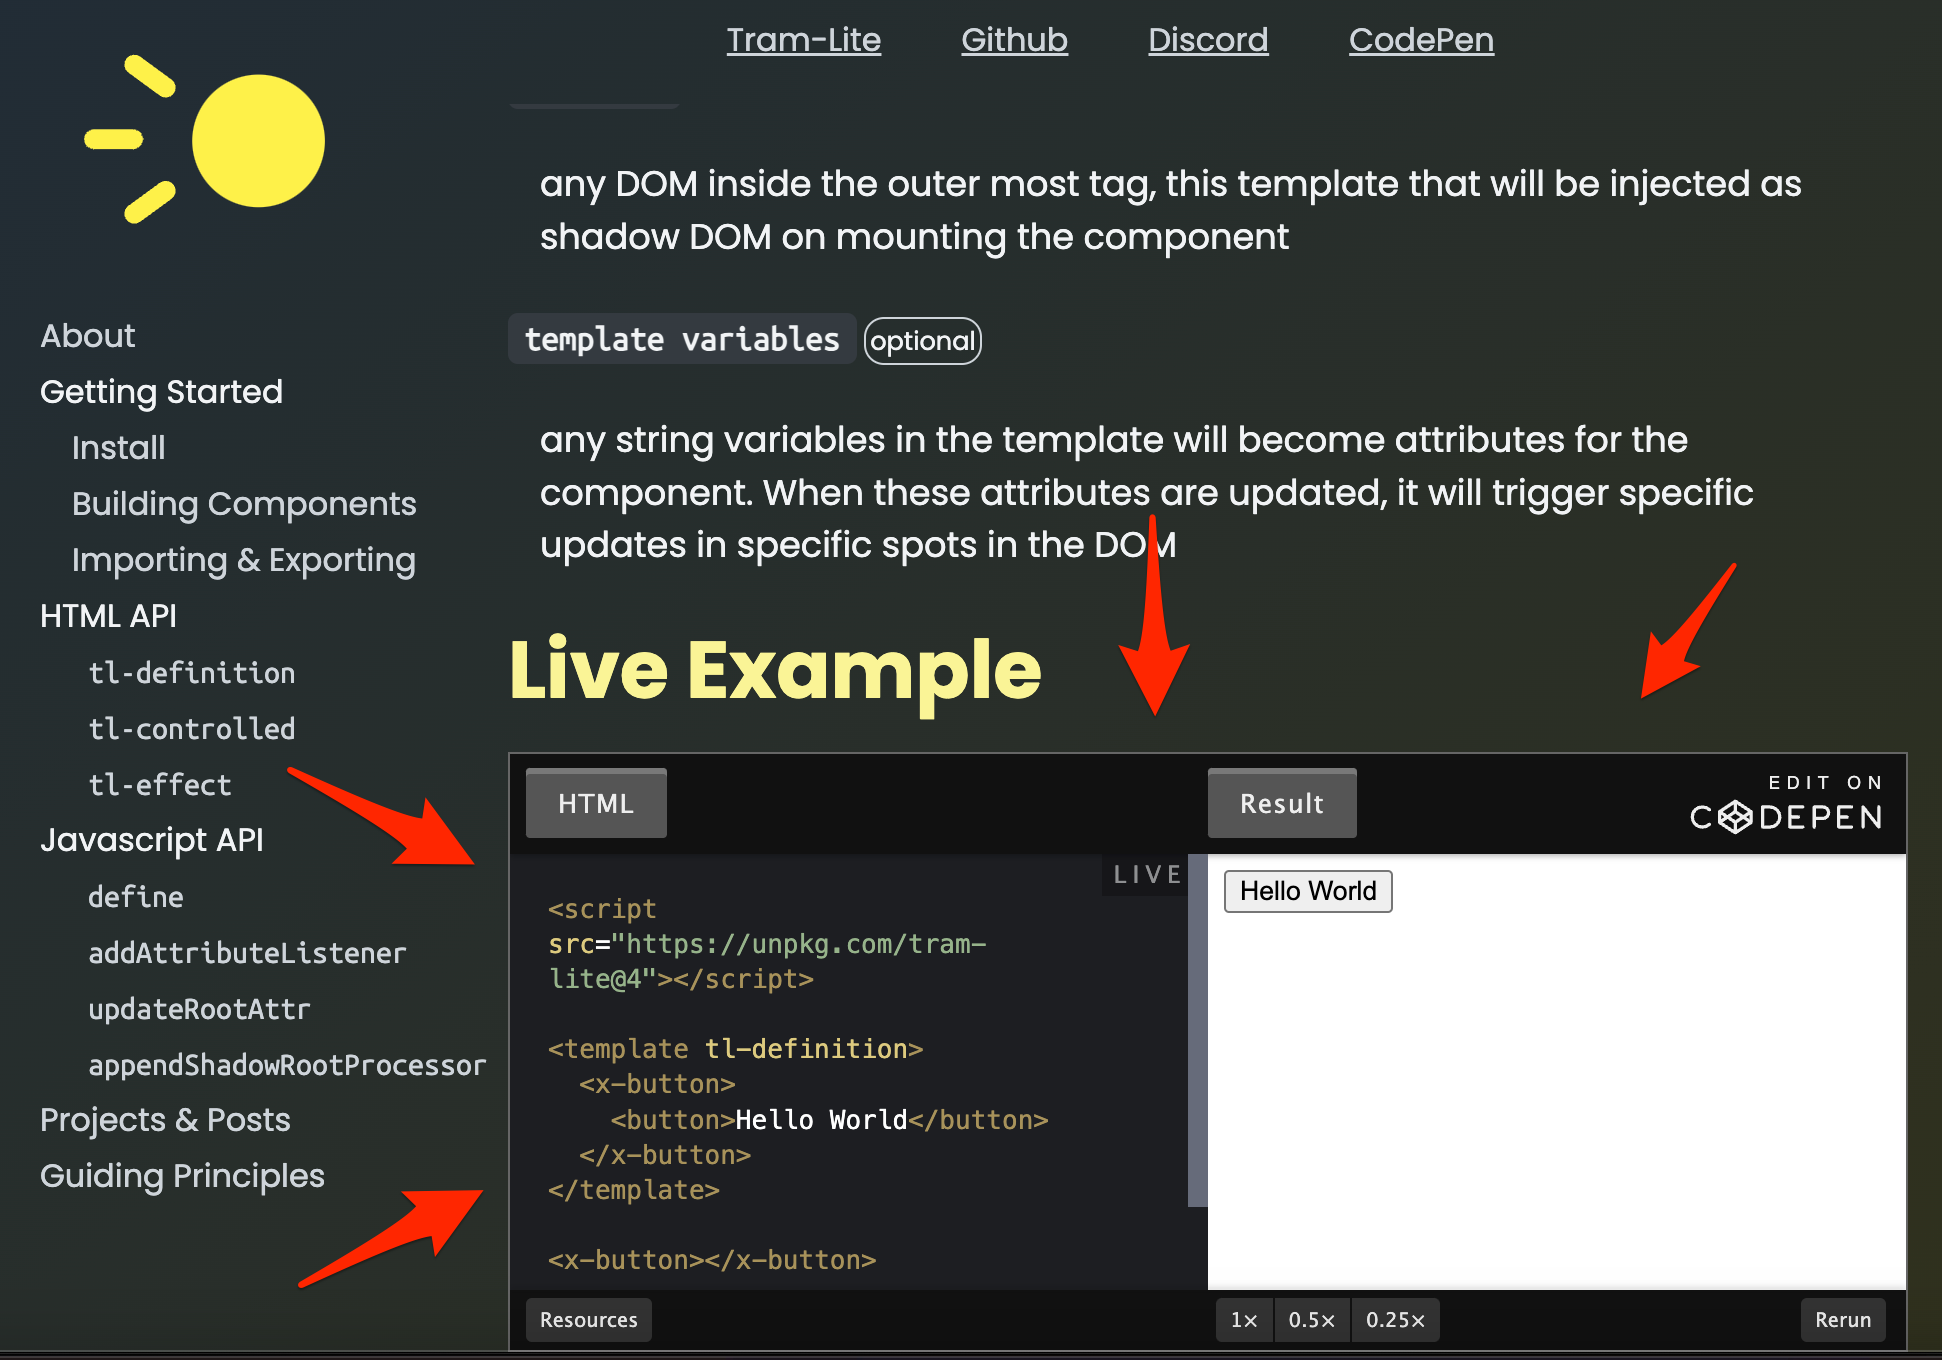Click the unpkg tram-lite script URL in code
The image size is (1942, 1360).
[768, 961]
